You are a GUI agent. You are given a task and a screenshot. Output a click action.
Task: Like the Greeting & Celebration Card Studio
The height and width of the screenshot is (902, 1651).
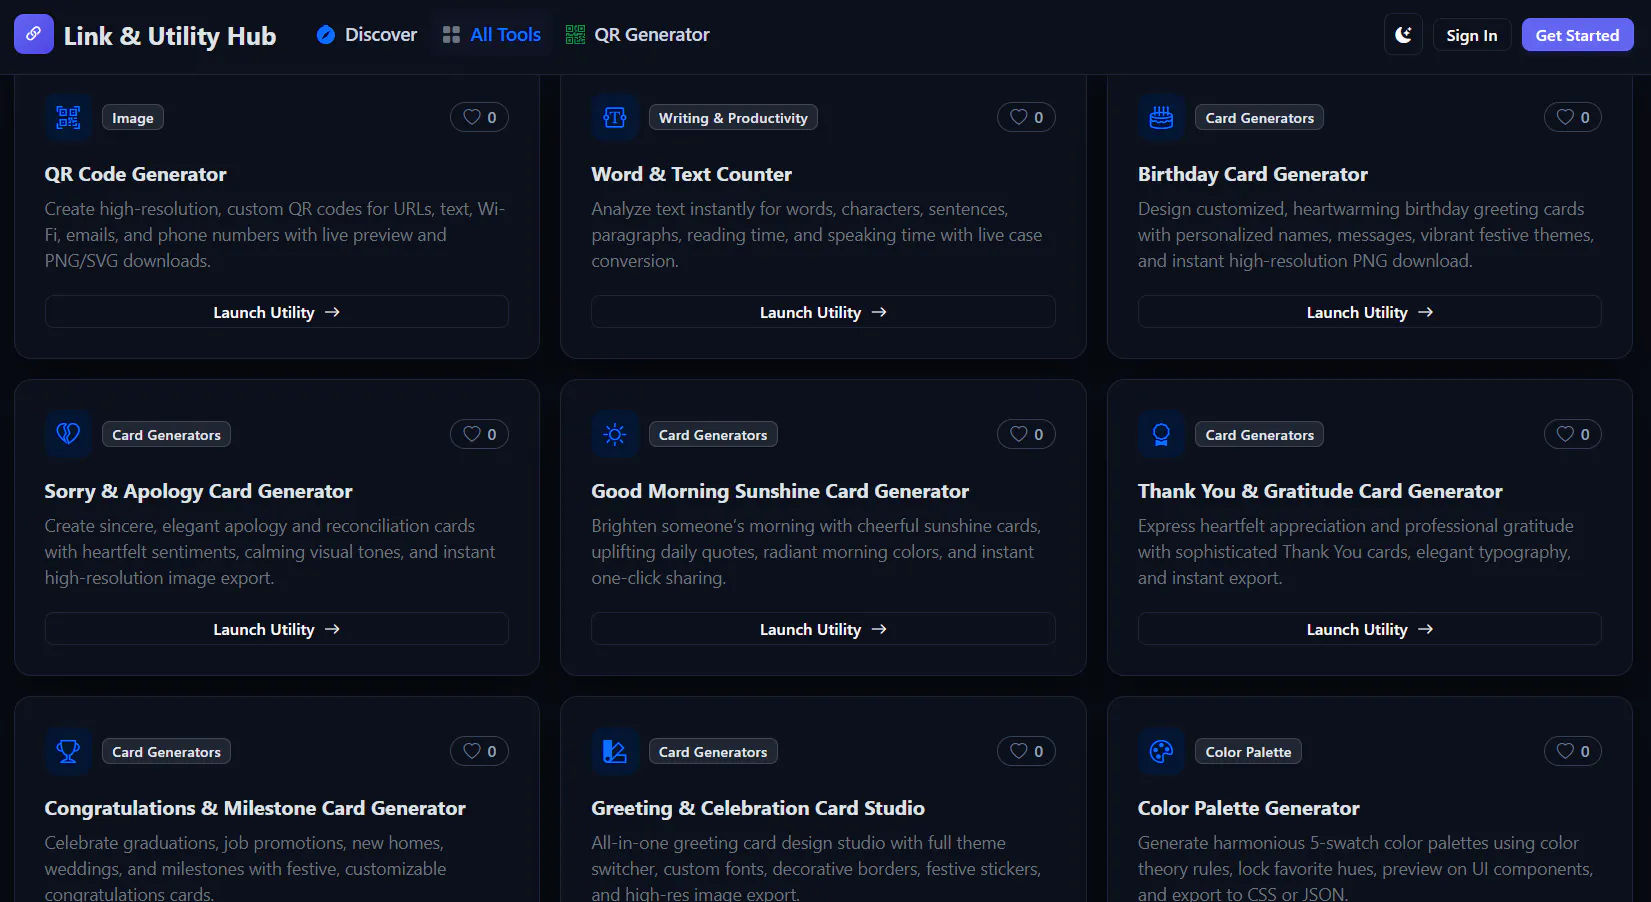pos(1026,752)
